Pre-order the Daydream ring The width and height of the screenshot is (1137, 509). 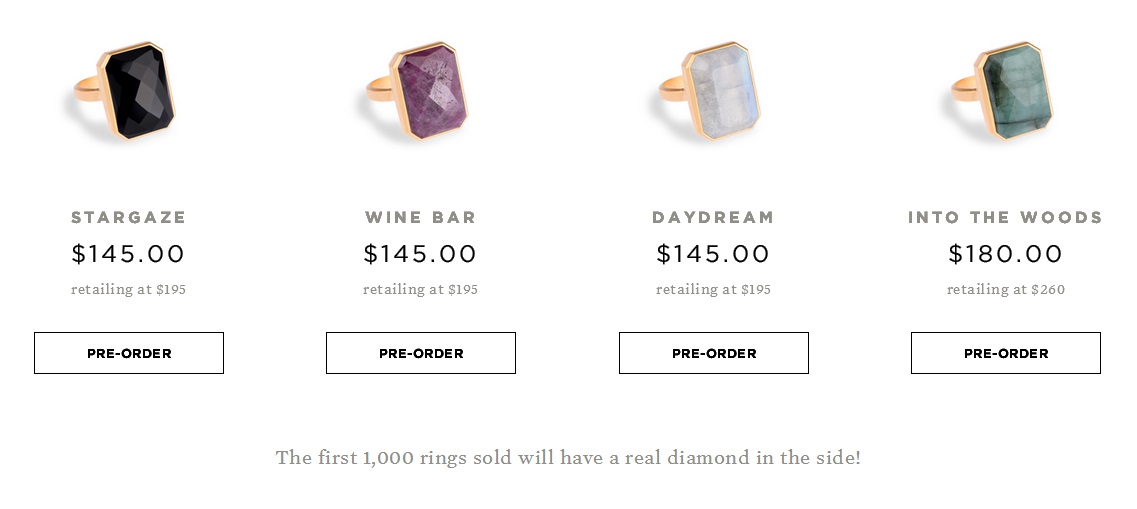714,353
